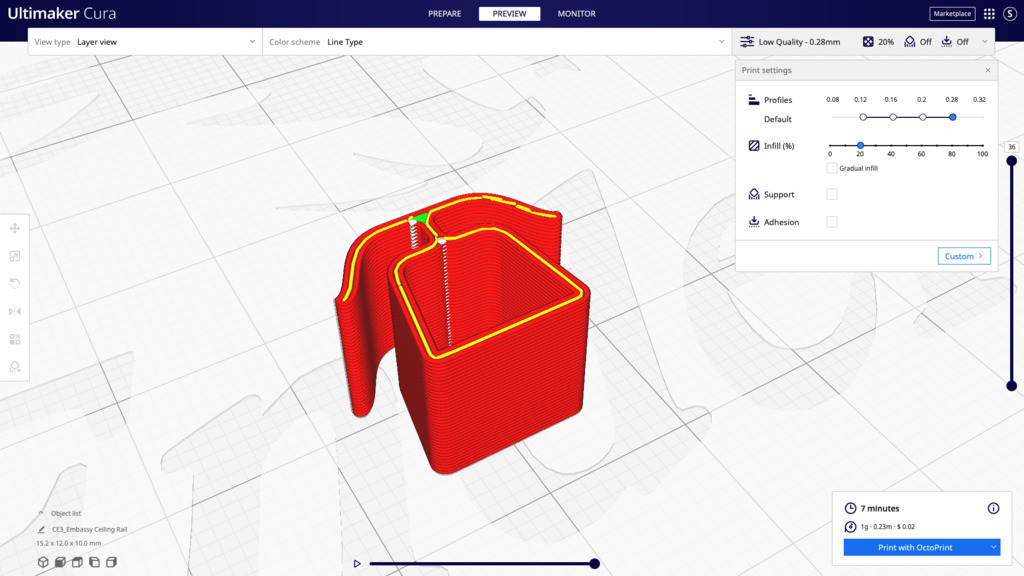Screen dimensions: 1024x576
Task: Select the 0.12 profile radio point
Action: pos(863,117)
